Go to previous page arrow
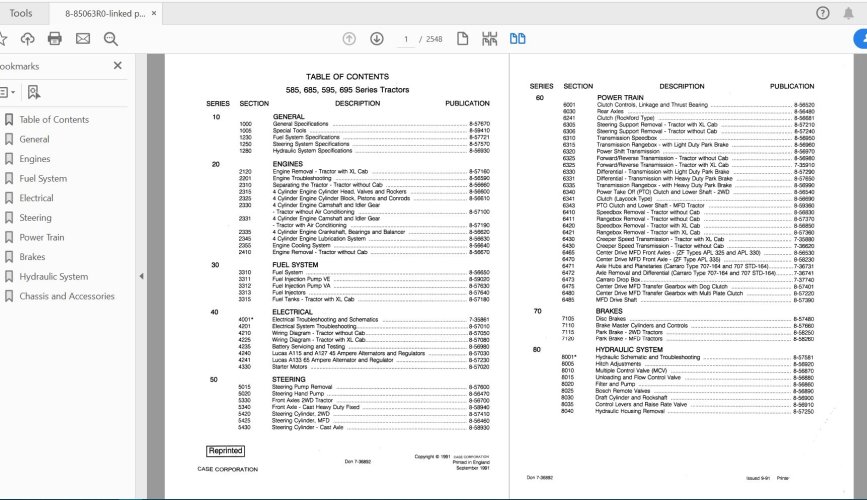 [349, 39]
